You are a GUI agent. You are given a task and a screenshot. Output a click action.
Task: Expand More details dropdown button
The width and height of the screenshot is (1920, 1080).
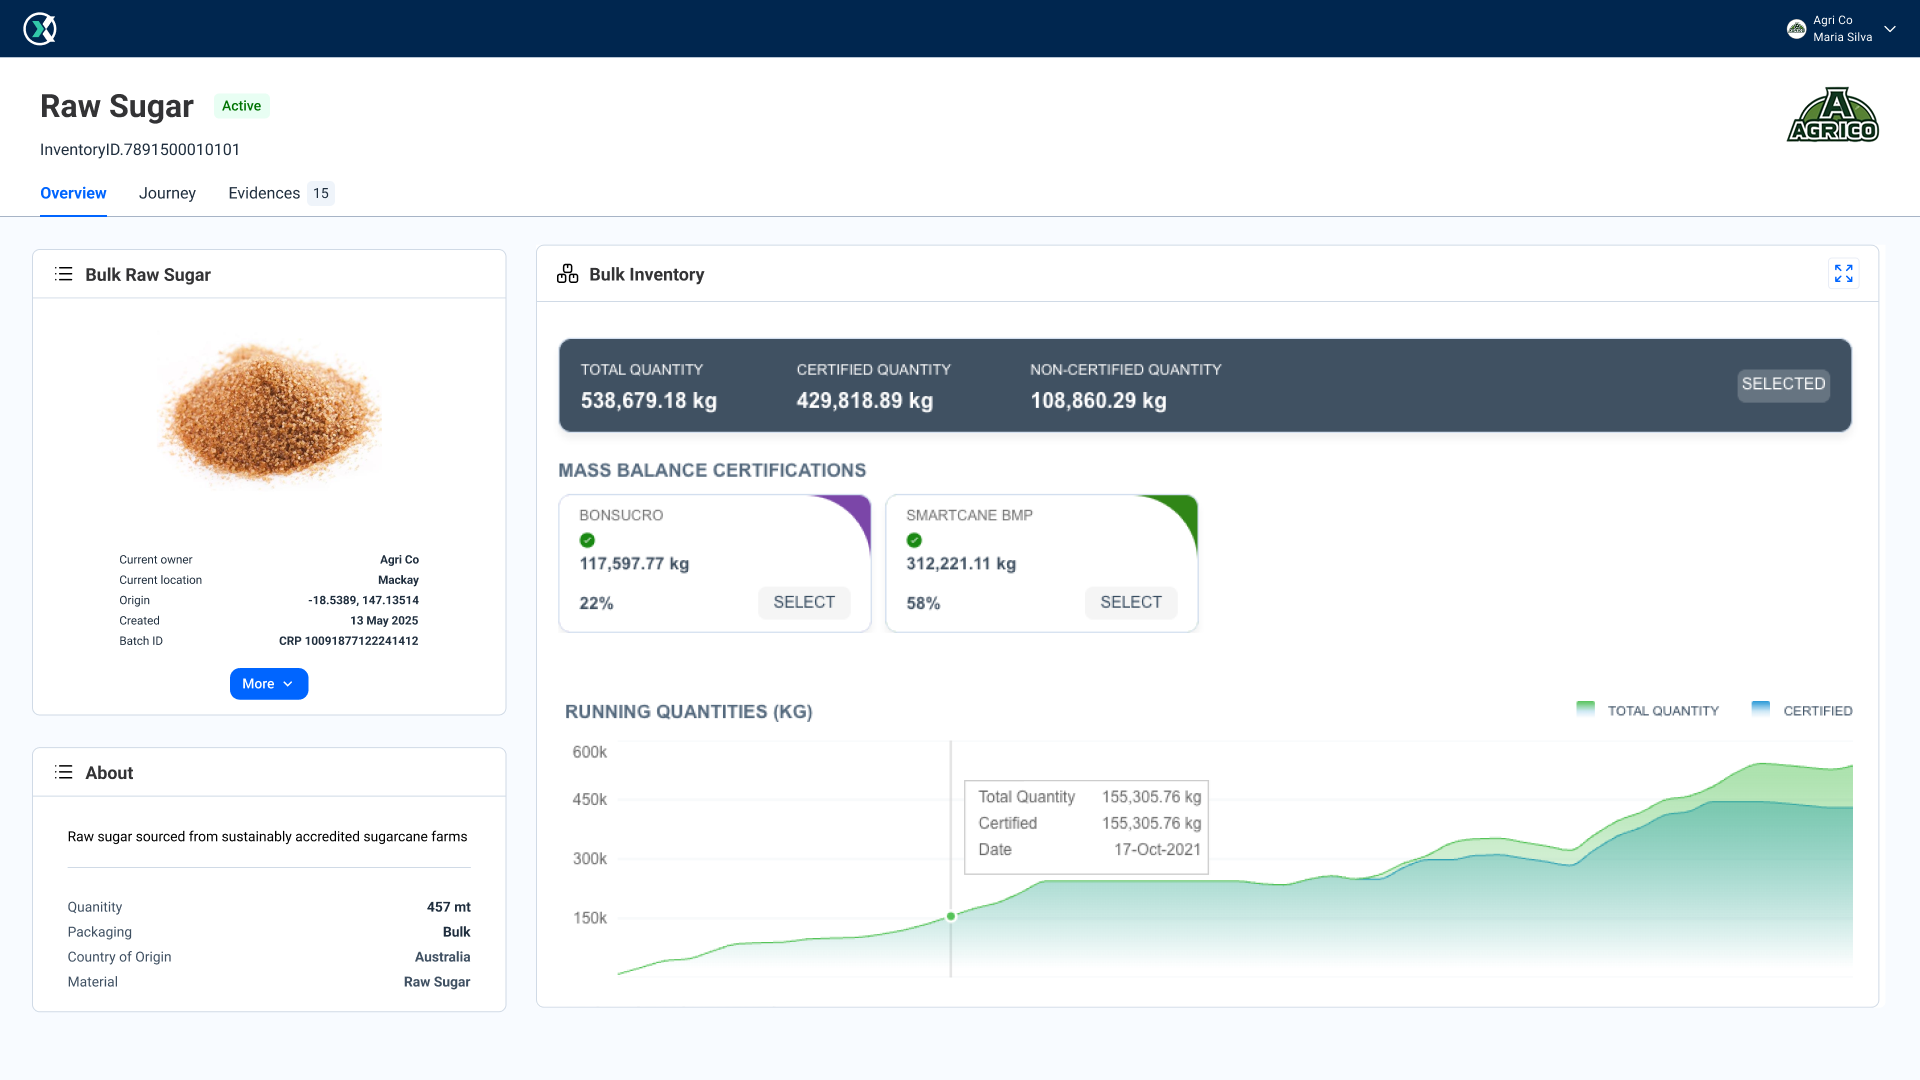(268, 684)
